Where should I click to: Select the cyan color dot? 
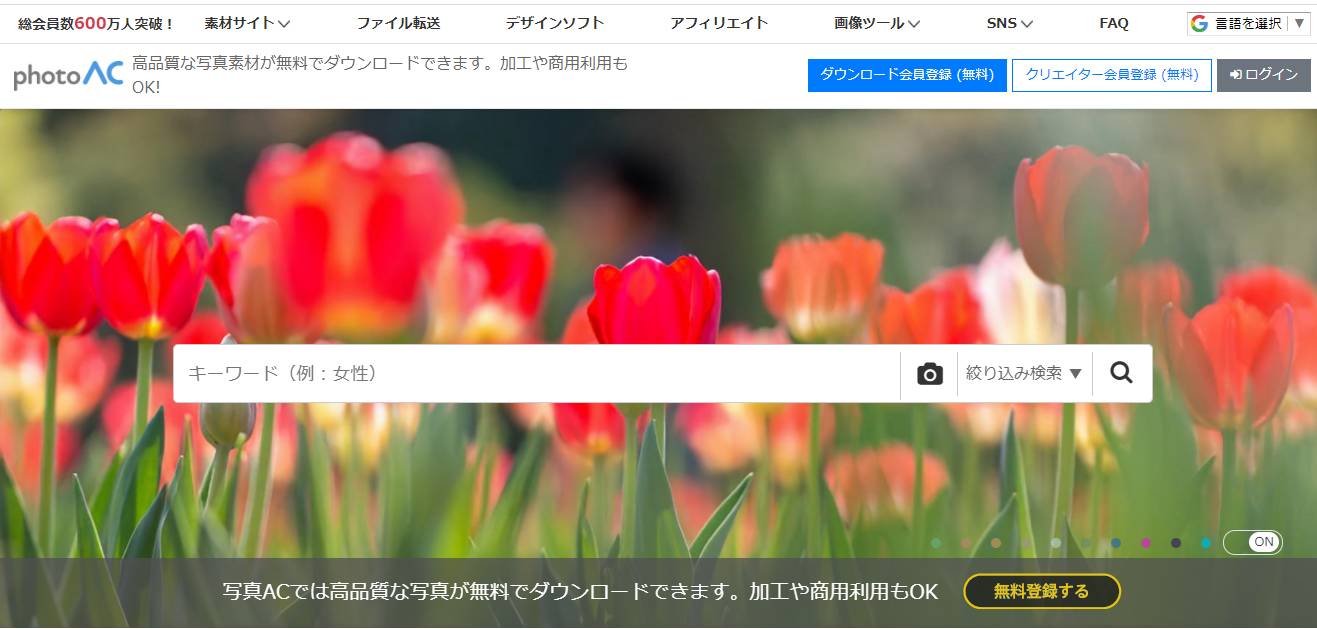[1206, 543]
